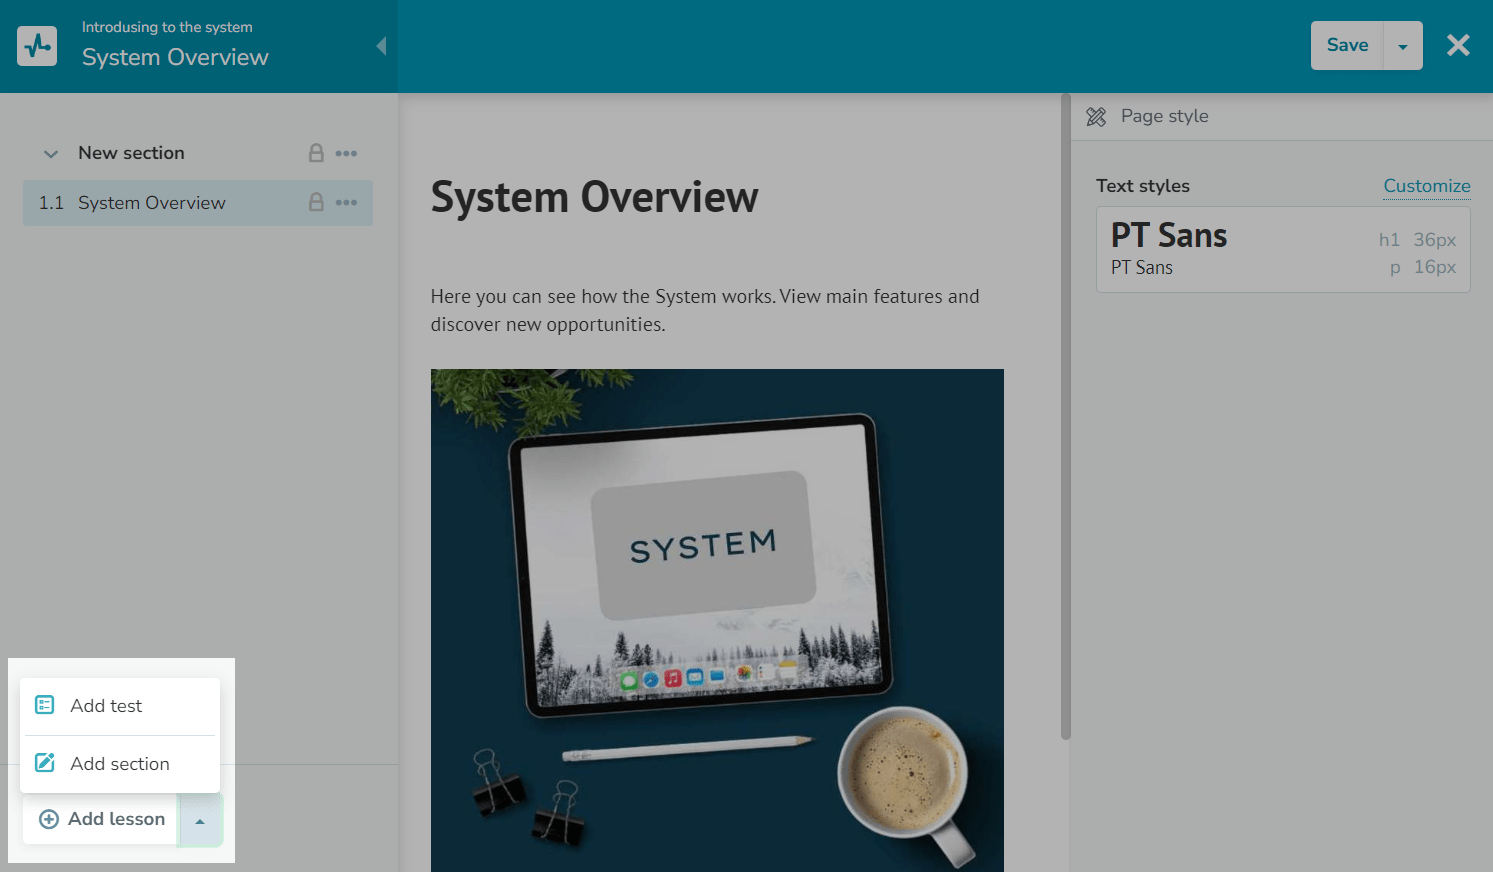Click the lock icon on New section
Image resolution: width=1493 pixels, height=872 pixels.
pyautogui.click(x=316, y=153)
